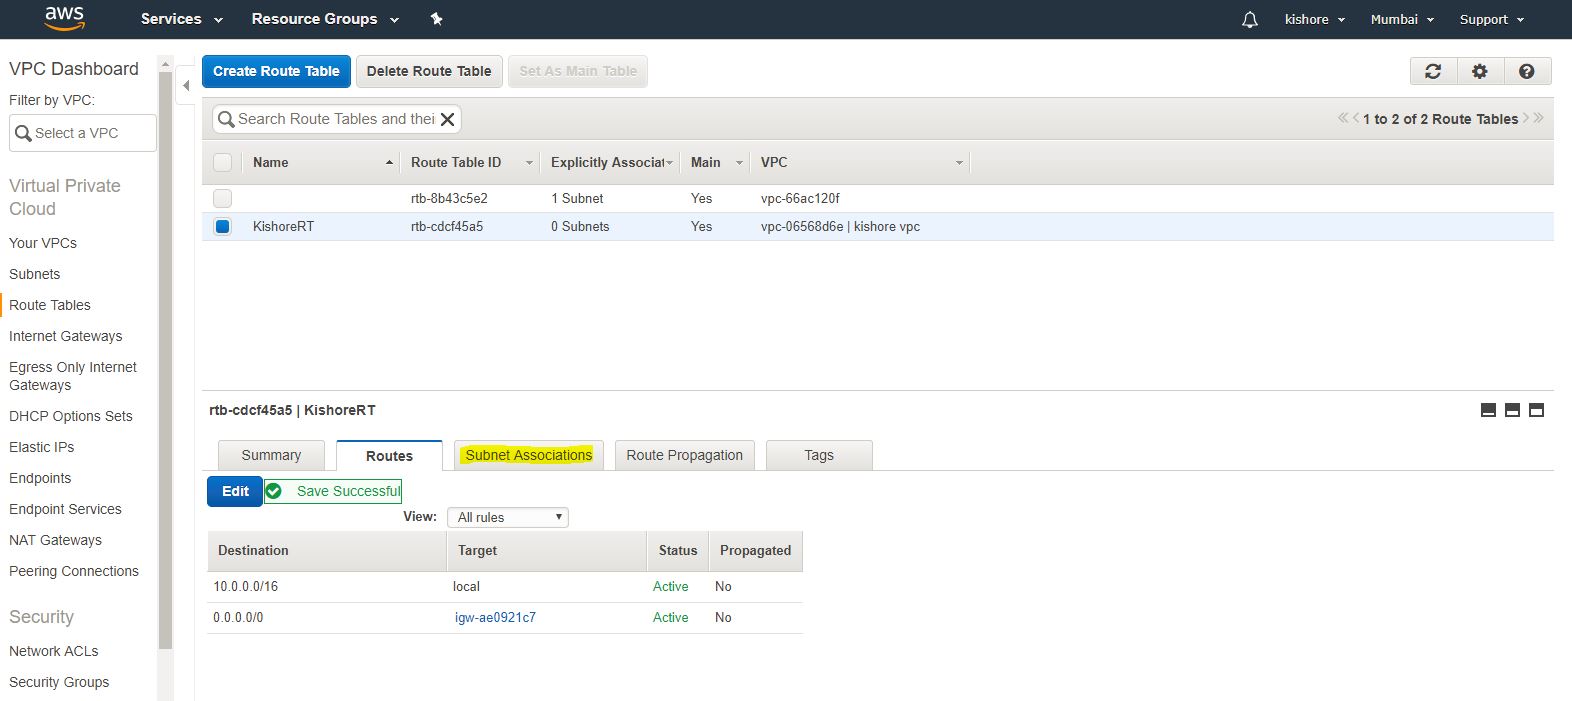Collapse the left navigation pane arrow
The height and width of the screenshot is (701, 1572).
tap(186, 86)
